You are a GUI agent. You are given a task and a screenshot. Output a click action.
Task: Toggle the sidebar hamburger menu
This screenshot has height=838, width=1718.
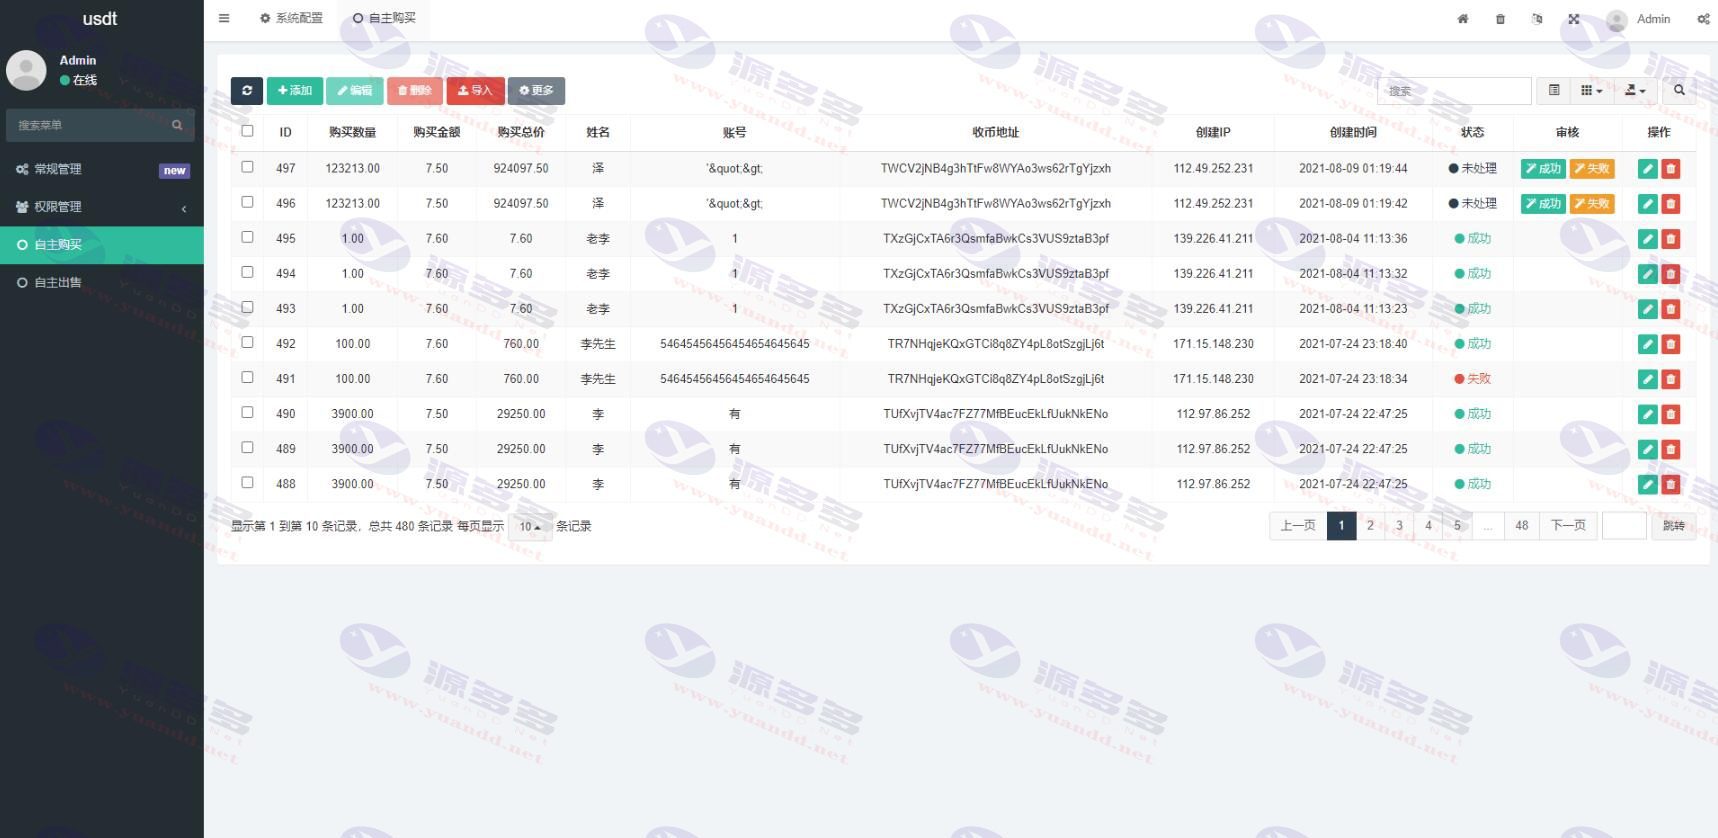coord(224,18)
